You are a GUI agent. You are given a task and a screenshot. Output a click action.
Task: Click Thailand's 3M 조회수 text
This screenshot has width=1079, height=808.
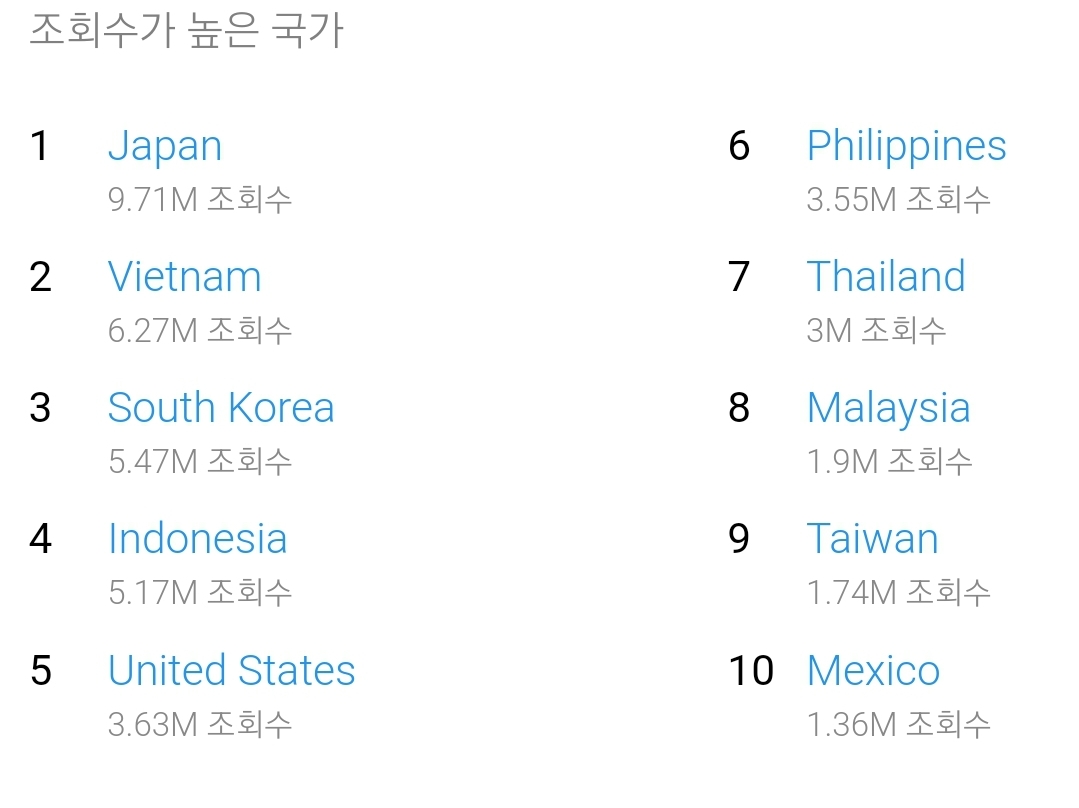point(876,330)
